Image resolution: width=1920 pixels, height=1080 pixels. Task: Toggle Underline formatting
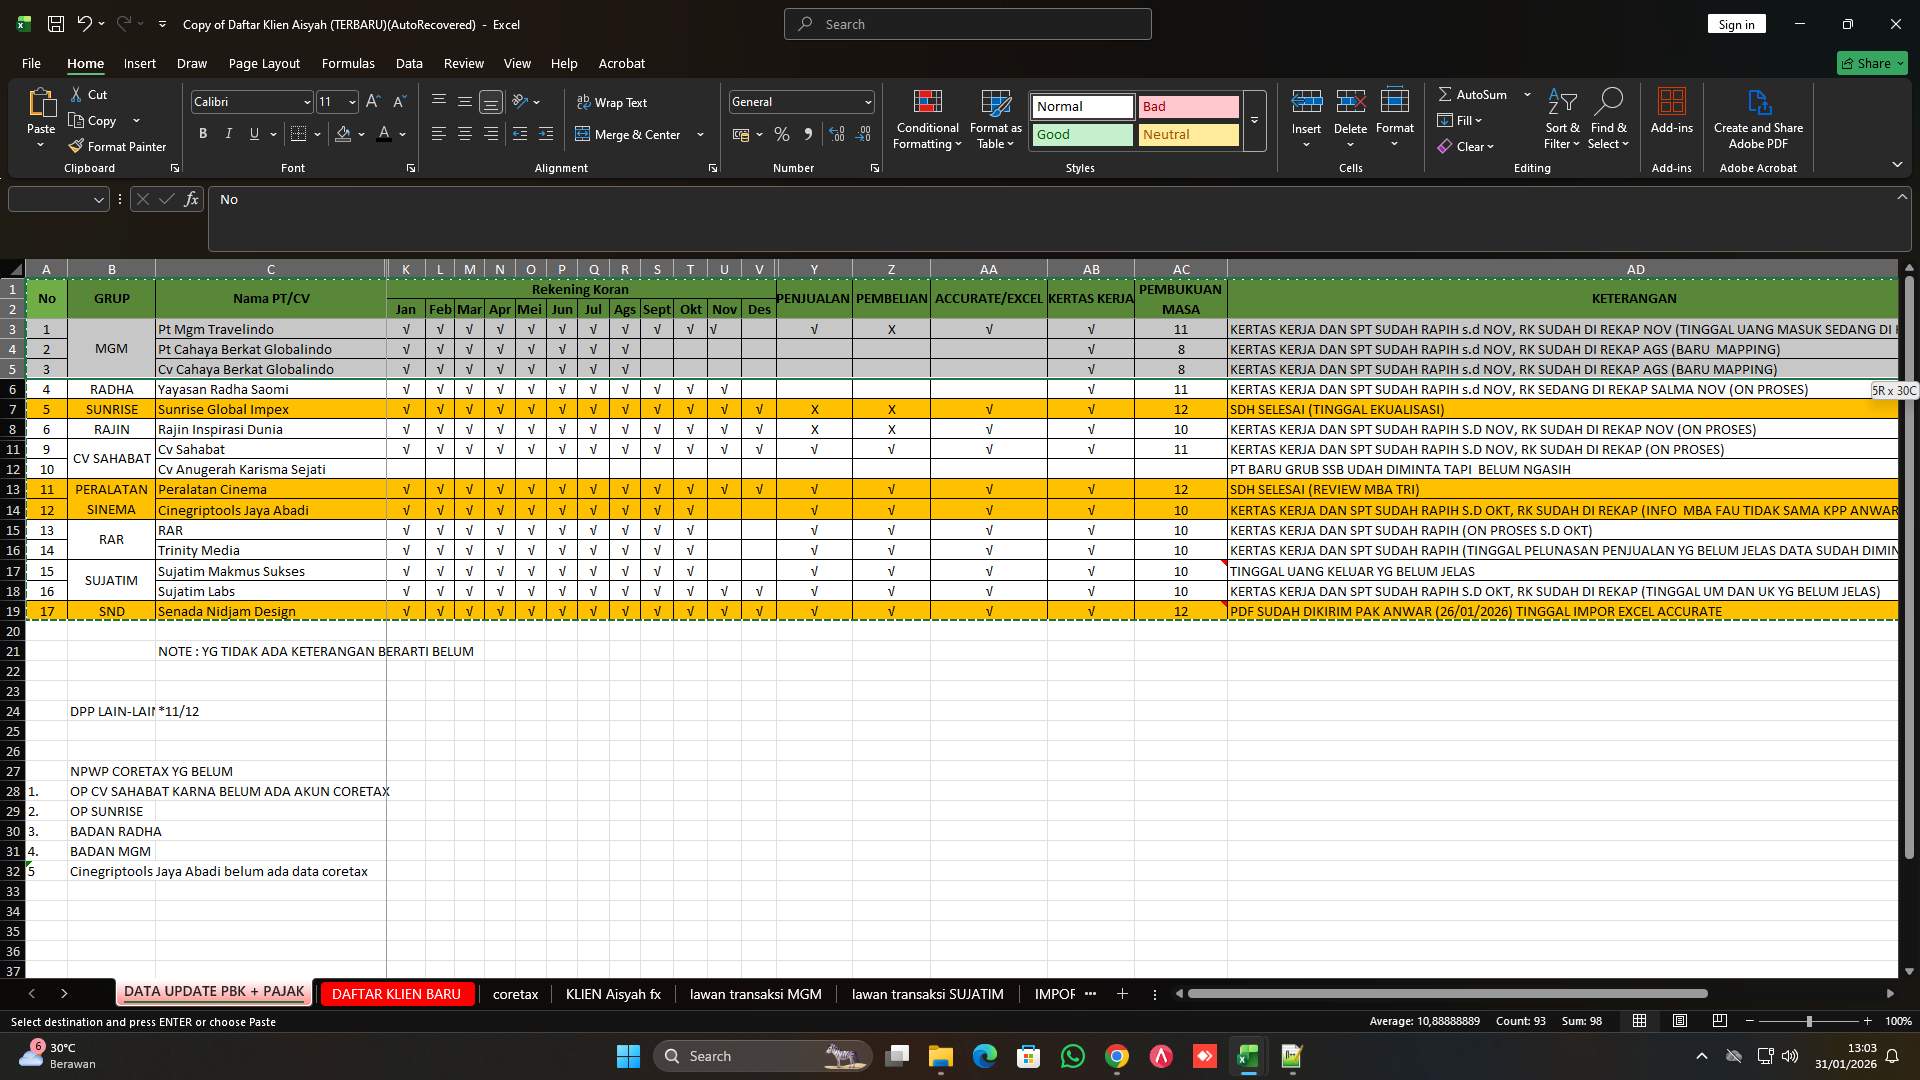point(254,133)
